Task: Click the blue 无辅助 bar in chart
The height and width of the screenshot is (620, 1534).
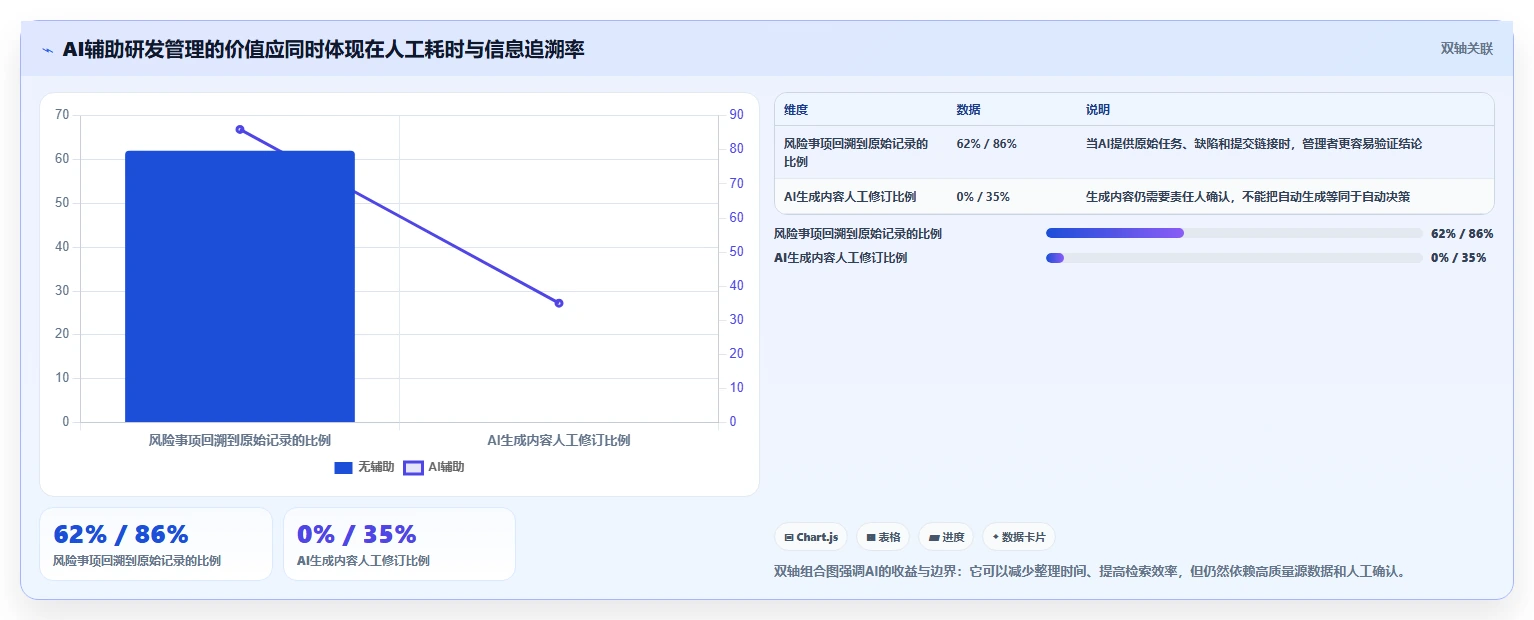Action: pyautogui.click(x=240, y=286)
